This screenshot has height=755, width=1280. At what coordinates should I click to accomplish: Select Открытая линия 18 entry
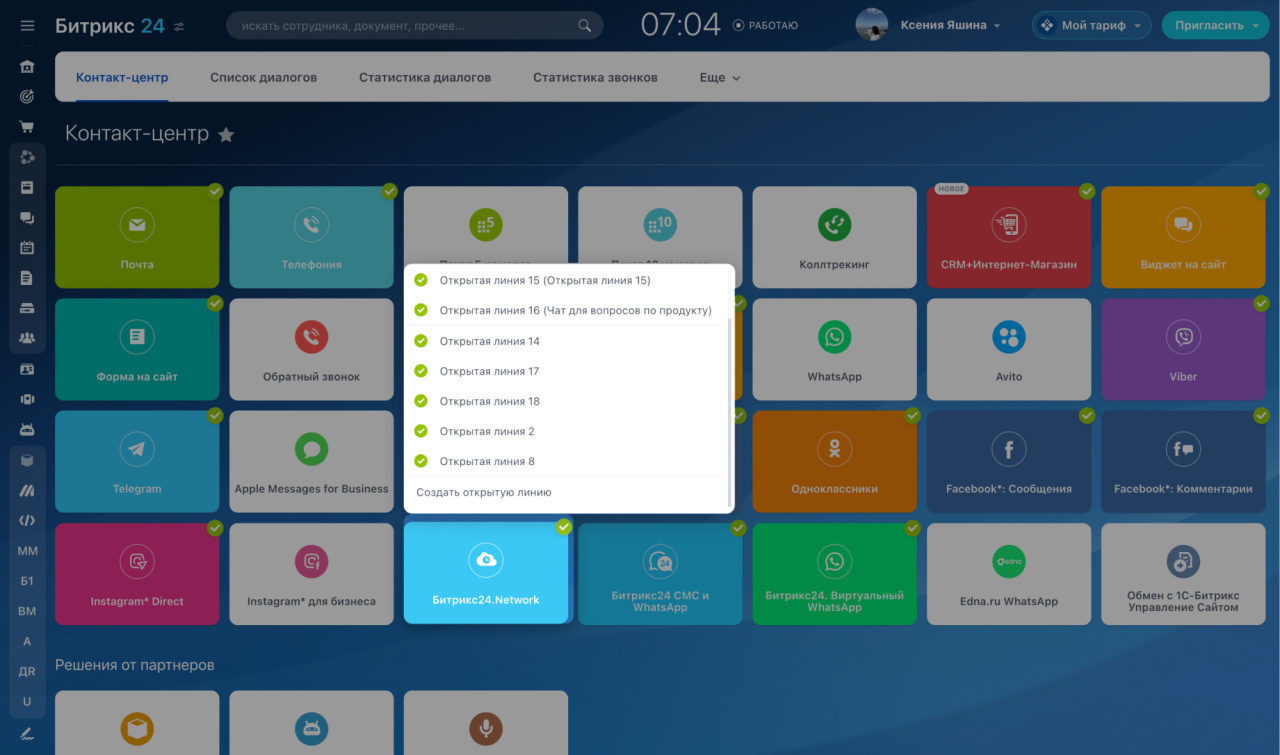566,401
